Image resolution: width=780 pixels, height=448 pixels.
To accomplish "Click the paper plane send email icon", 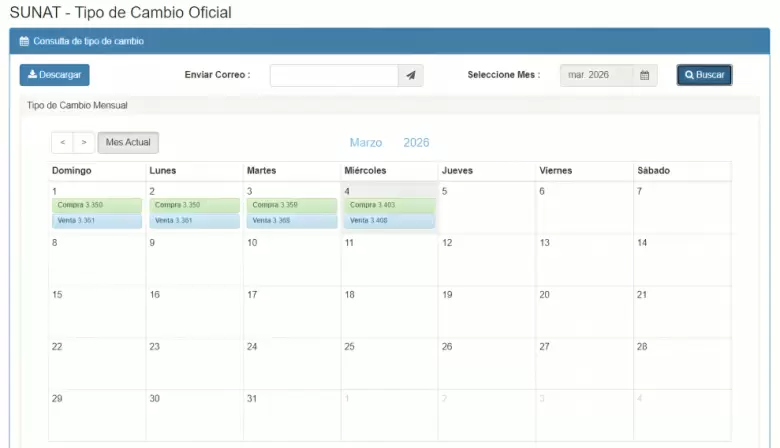I will pos(411,75).
